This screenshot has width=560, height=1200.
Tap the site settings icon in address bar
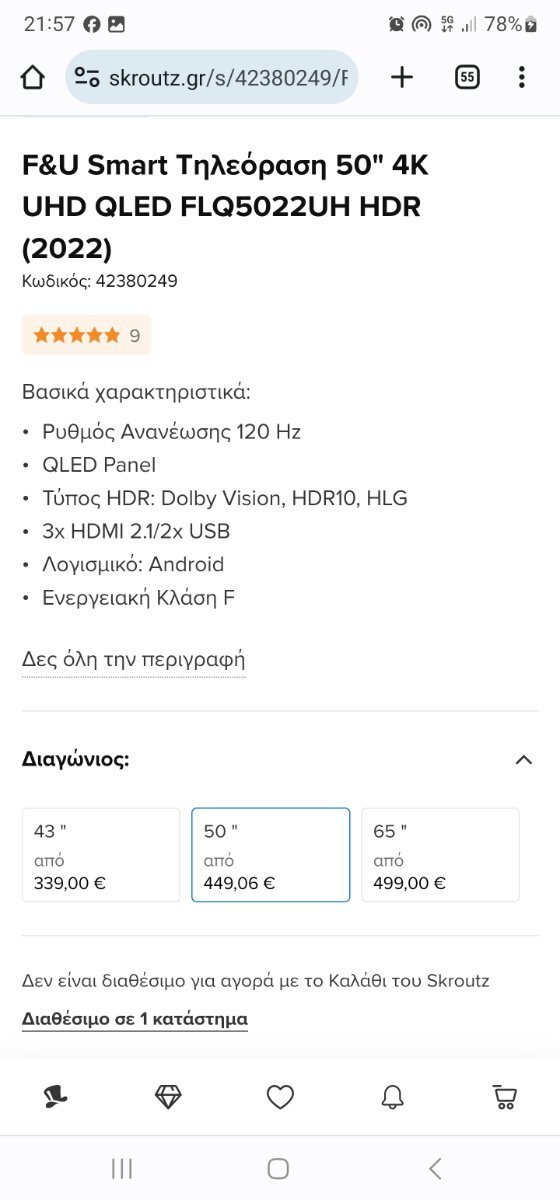pyautogui.click(x=88, y=78)
